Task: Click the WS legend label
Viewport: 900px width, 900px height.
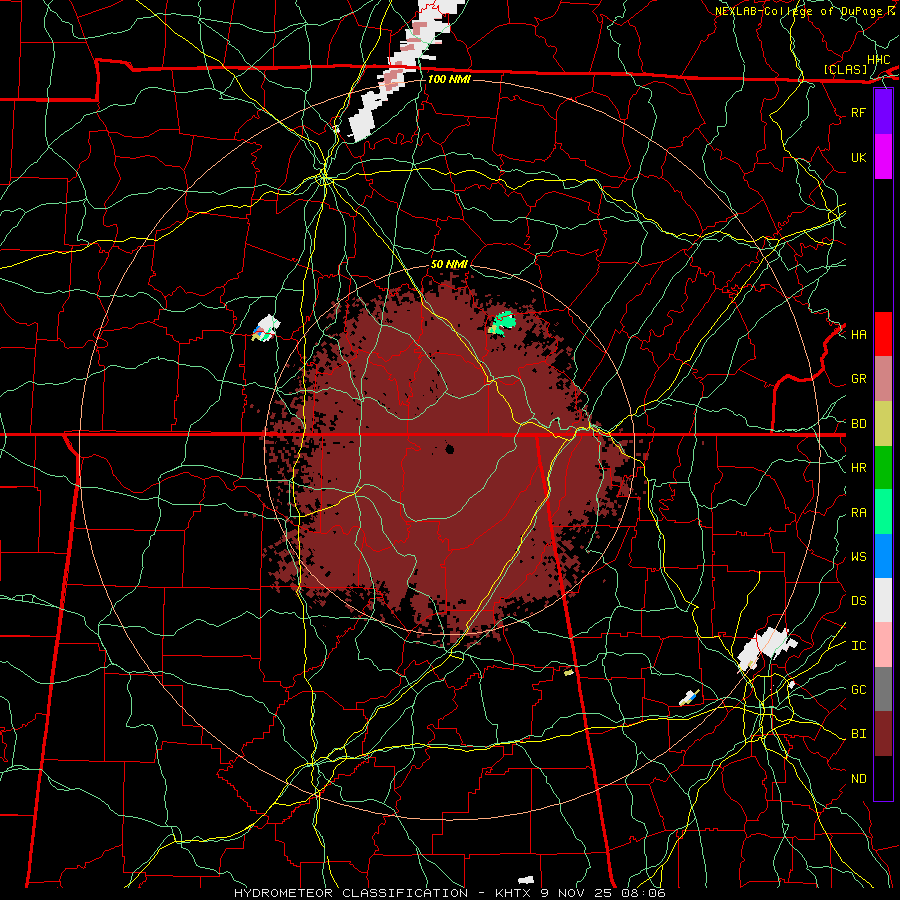Action: click(x=859, y=557)
